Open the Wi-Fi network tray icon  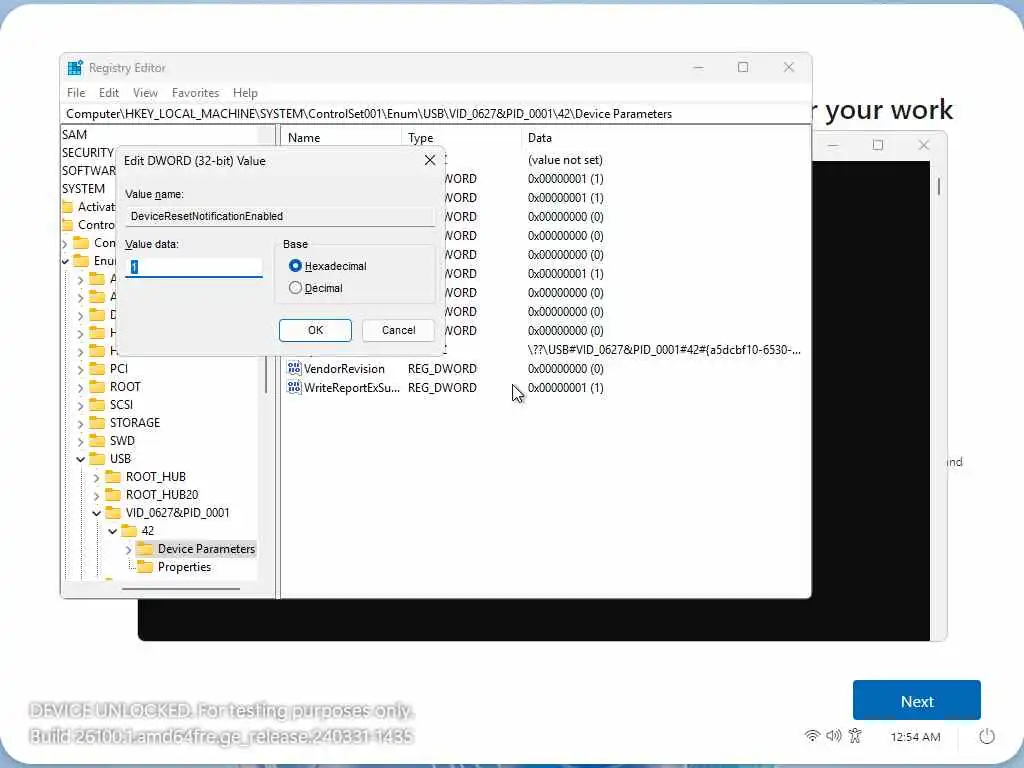(812, 736)
